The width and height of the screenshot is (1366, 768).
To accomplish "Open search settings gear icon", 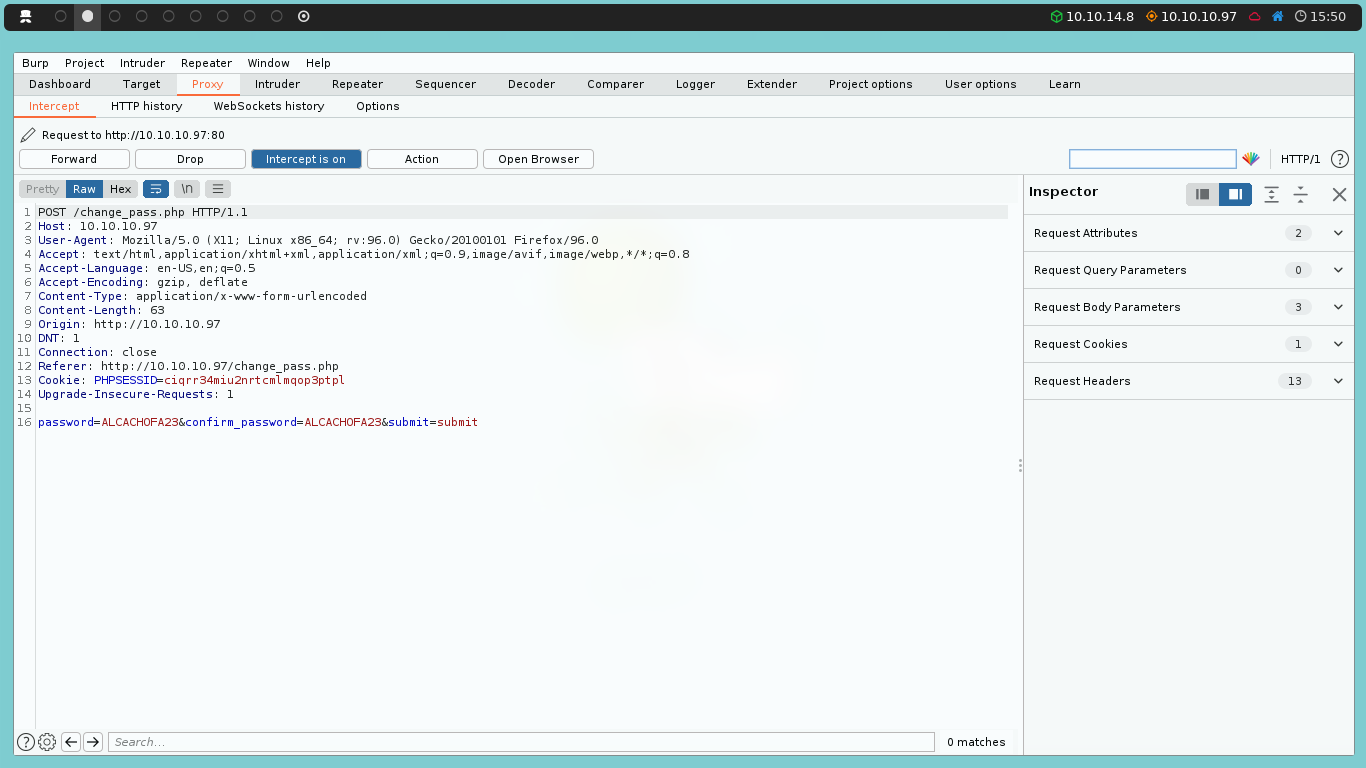I will (x=47, y=742).
